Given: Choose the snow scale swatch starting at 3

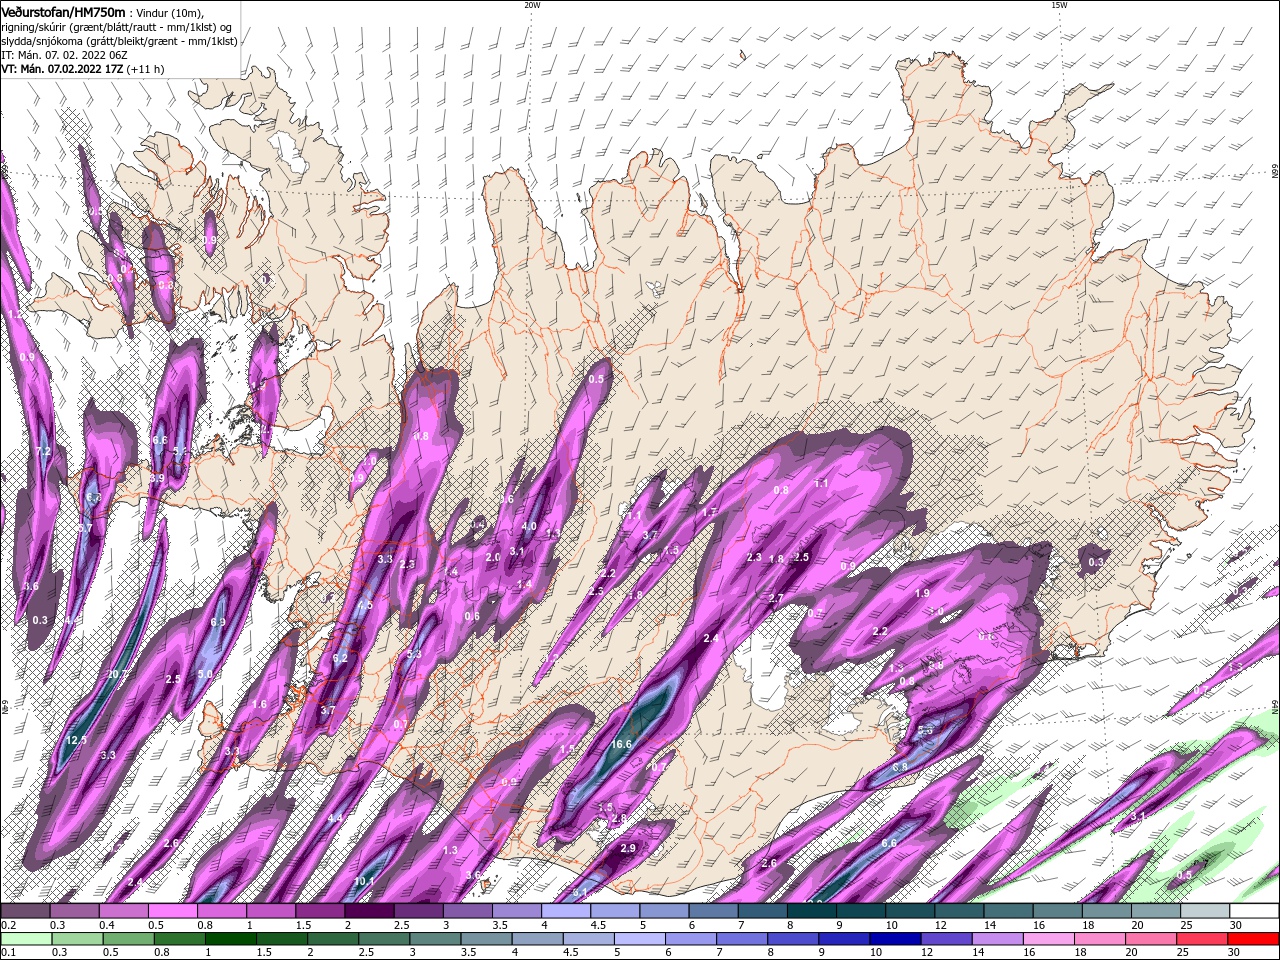Looking at the screenshot, I should 466,911.
